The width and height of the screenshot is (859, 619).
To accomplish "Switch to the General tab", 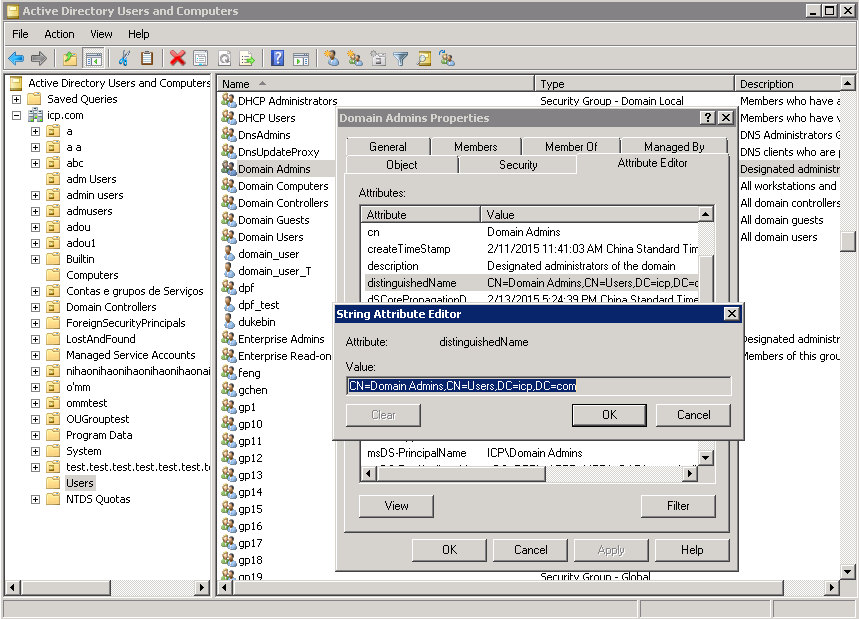I will click(388, 146).
